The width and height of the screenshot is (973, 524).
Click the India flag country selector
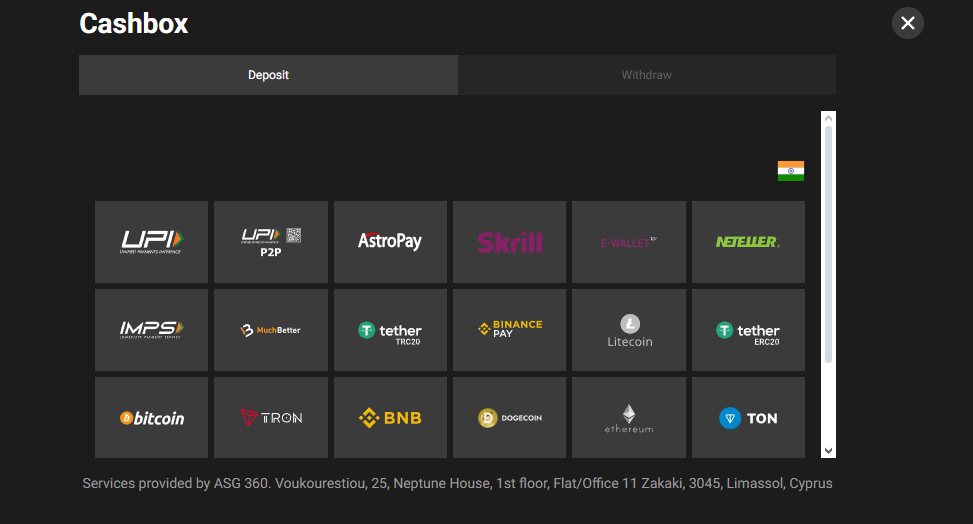790,171
